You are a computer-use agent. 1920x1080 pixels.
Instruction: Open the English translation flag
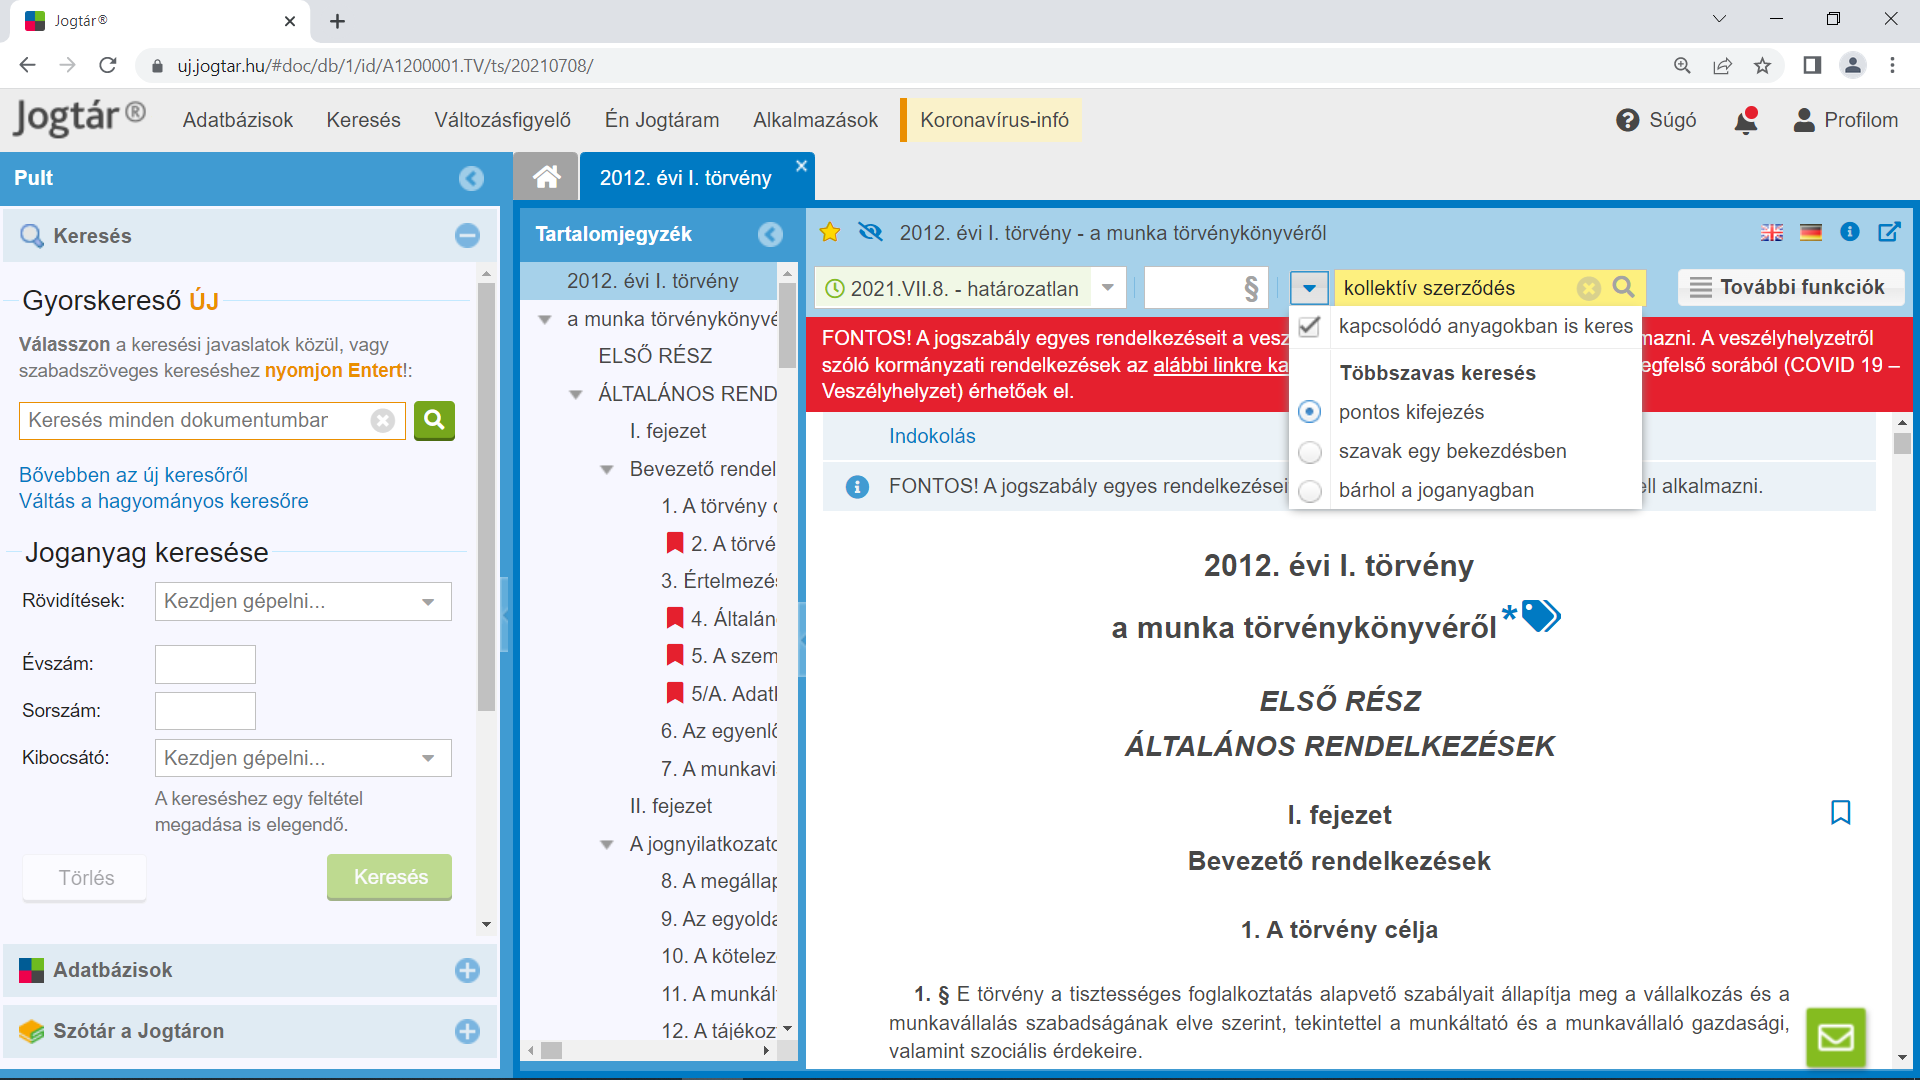pos(1772,233)
